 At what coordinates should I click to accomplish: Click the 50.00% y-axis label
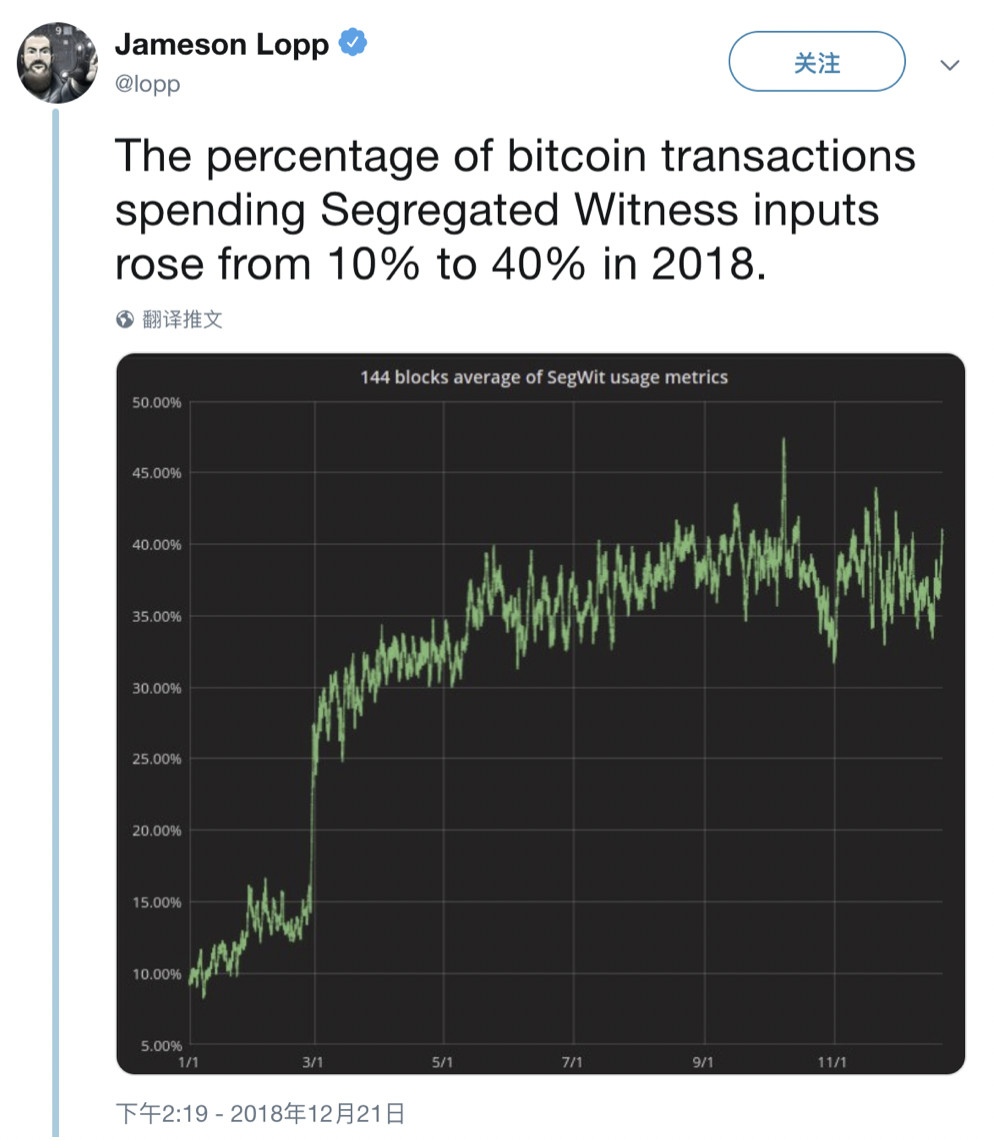tap(156, 402)
